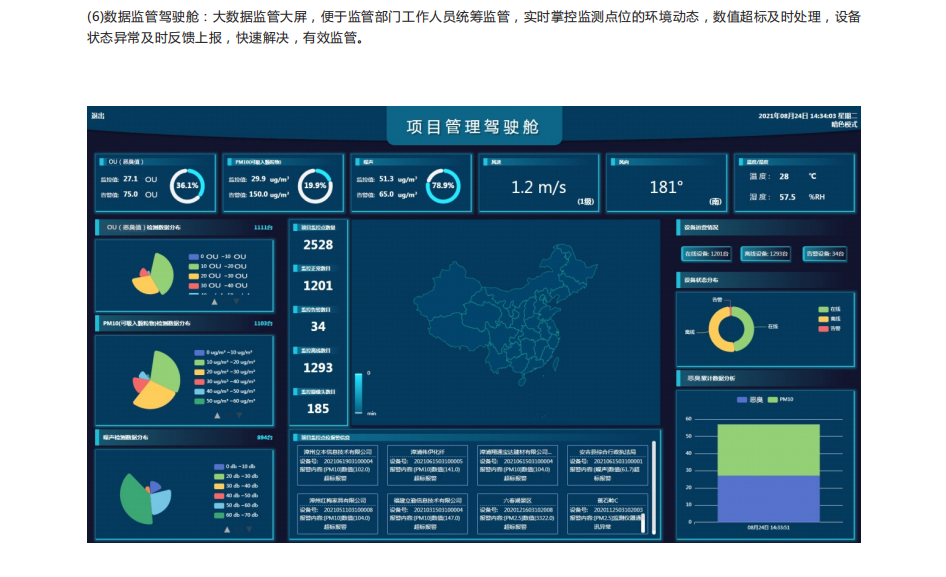Viewport: 946px width, 577px height.
Task: Page down the PM10 chart legend
Action: coord(240,415)
